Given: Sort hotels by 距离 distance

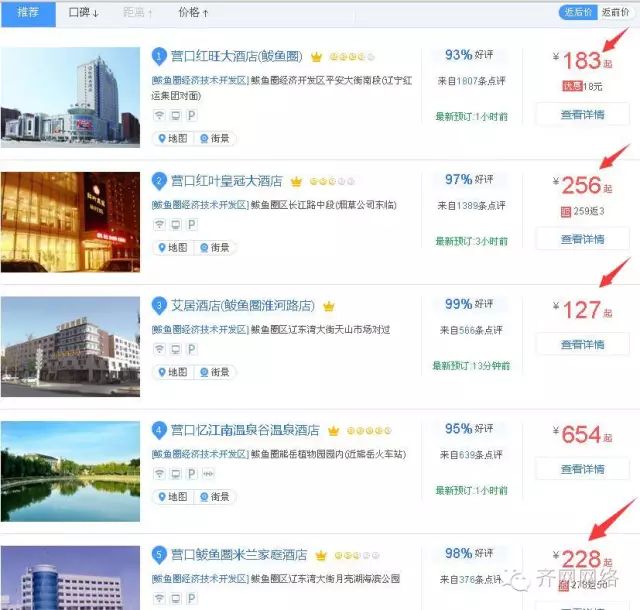Looking at the screenshot, I should coord(138,13).
